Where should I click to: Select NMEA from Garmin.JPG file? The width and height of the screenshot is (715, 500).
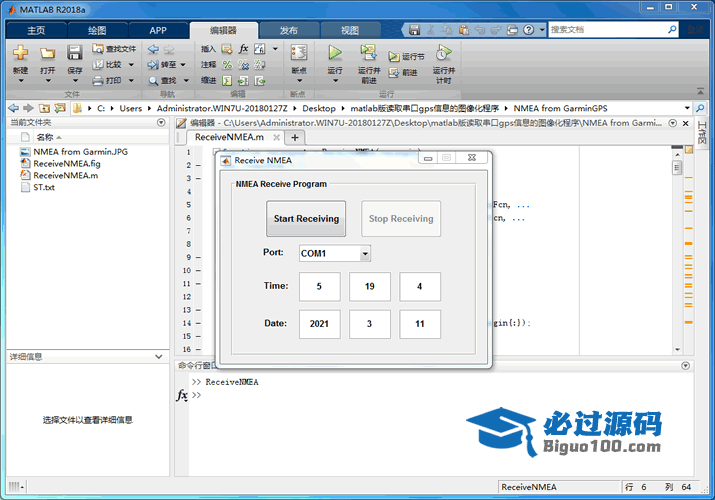click(x=81, y=152)
